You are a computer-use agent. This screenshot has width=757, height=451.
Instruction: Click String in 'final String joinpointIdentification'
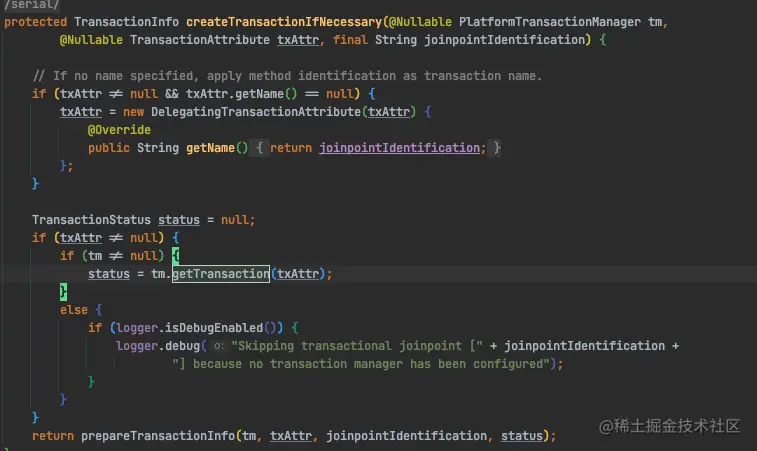pyautogui.click(x=396, y=40)
